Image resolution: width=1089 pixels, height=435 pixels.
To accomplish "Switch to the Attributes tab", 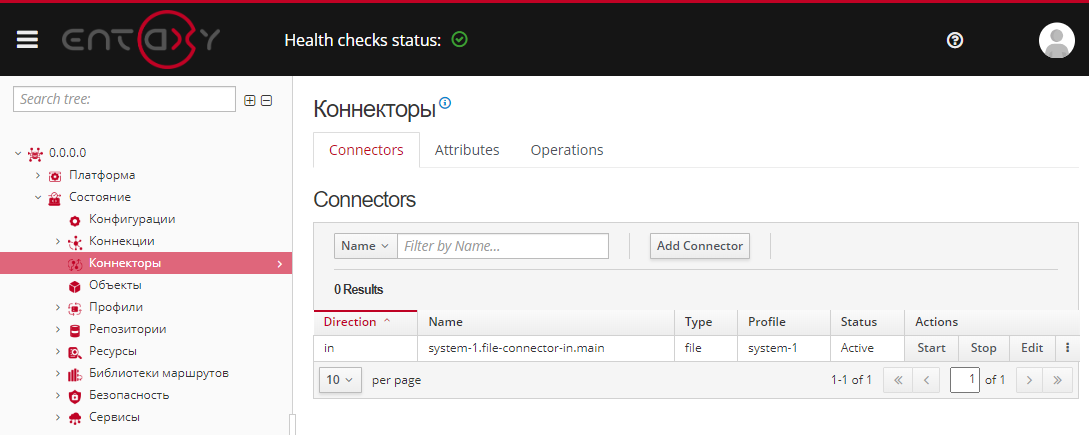I will (x=467, y=150).
